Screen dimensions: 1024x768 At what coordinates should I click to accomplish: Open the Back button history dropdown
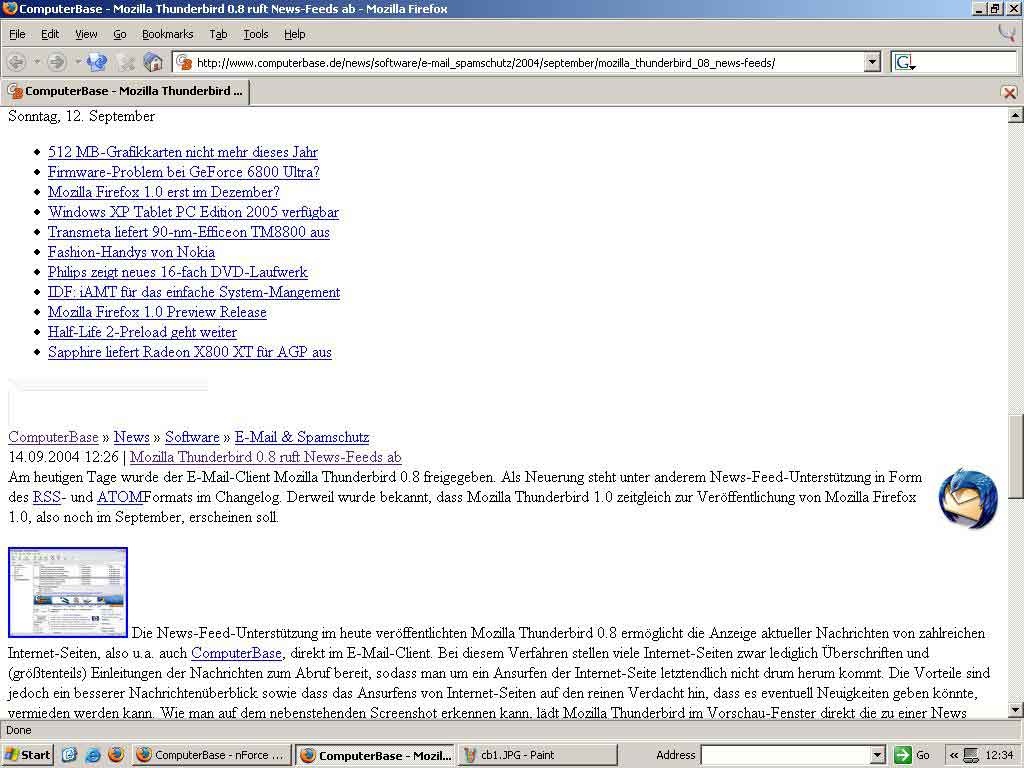tap(37, 63)
